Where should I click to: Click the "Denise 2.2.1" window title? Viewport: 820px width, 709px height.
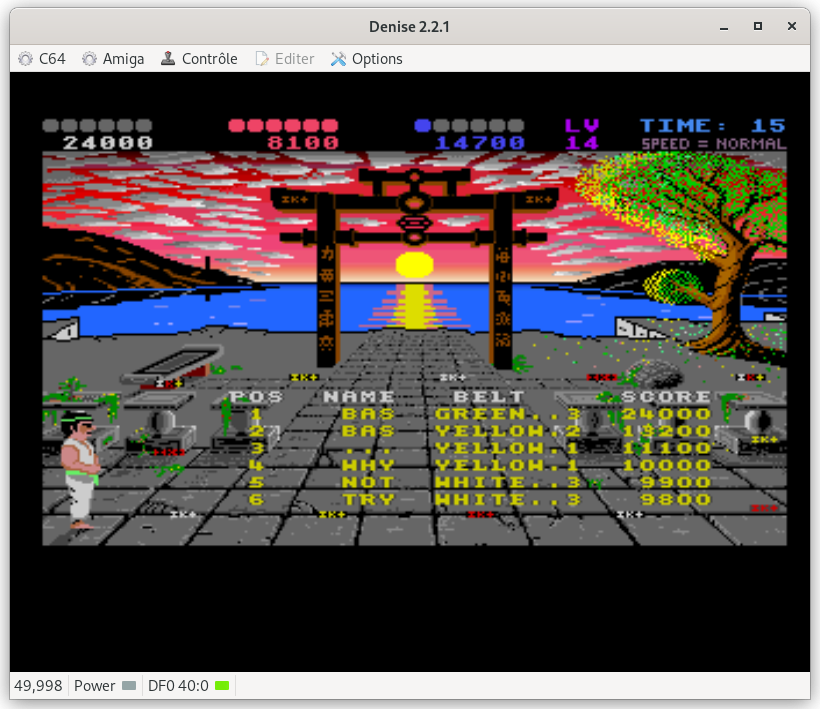[x=409, y=27]
